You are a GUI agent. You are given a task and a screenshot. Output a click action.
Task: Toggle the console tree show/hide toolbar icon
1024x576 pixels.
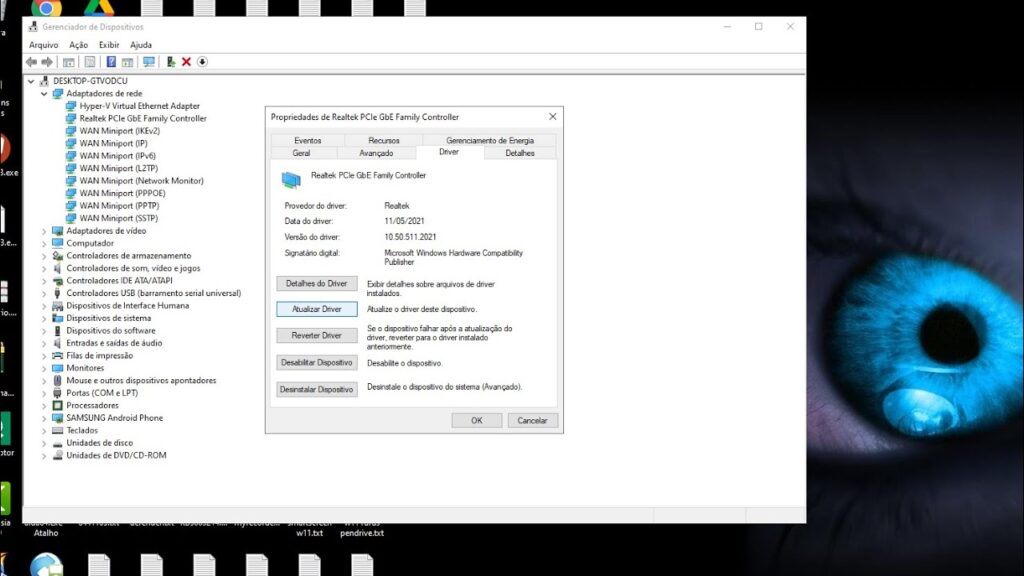click(69, 62)
